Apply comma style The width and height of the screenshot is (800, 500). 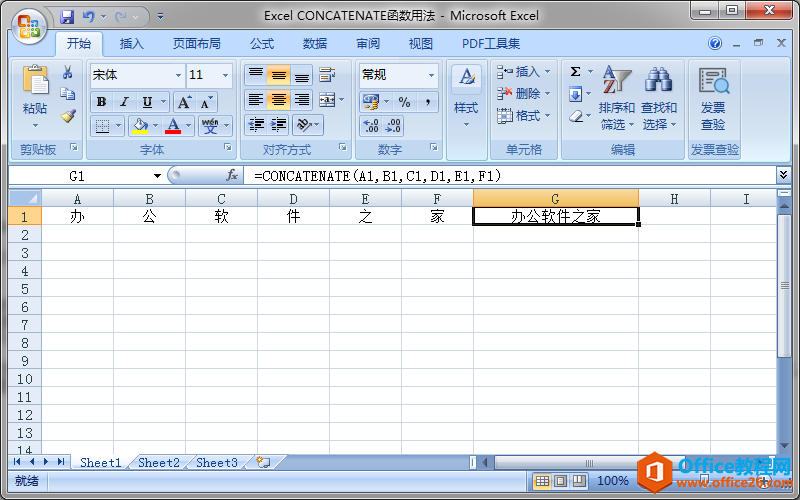point(427,102)
